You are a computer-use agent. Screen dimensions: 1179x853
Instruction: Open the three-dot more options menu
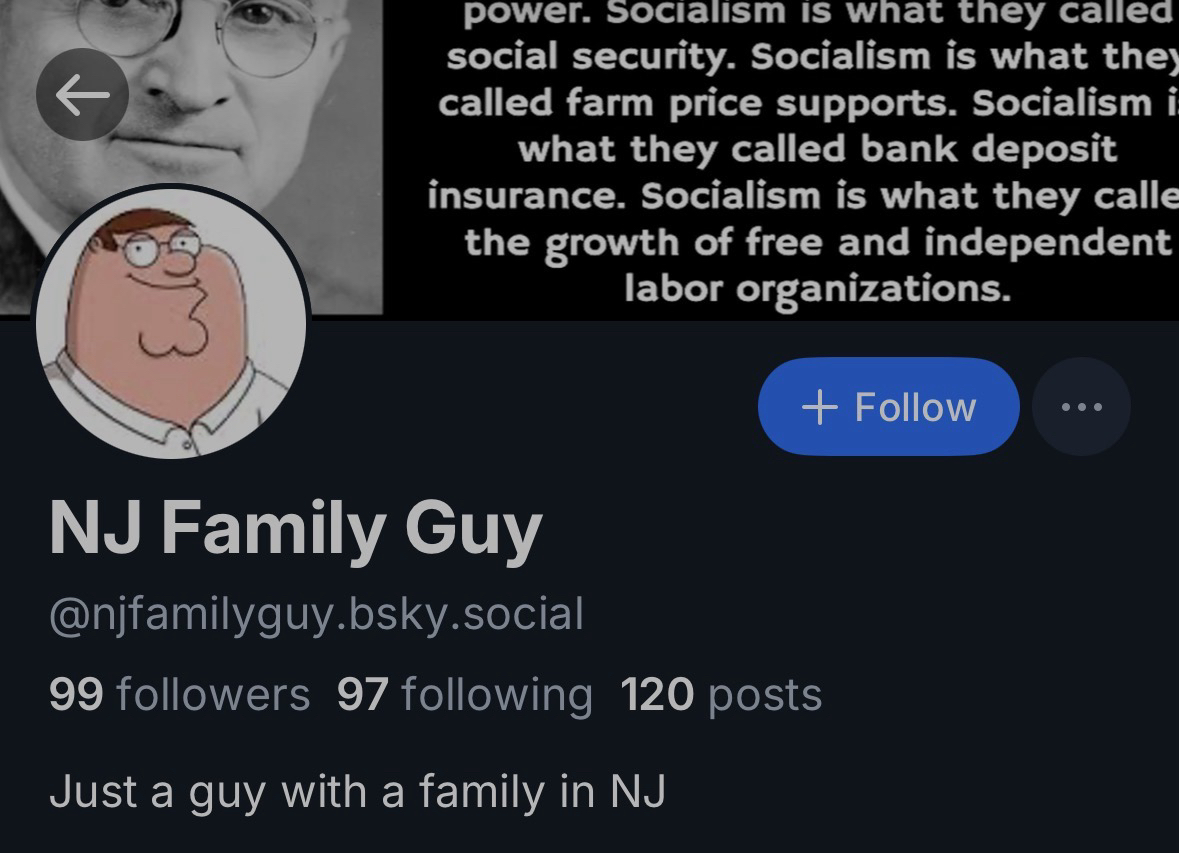(x=1081, y=407)
